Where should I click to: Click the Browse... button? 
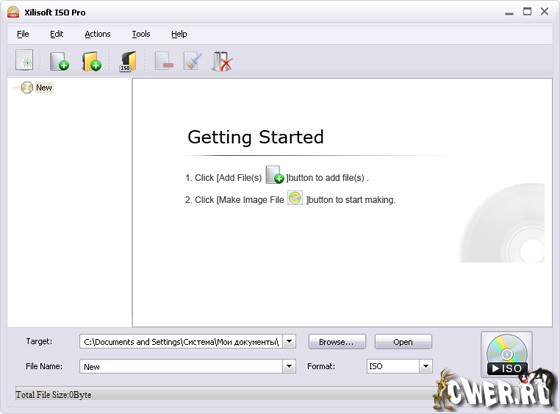[x=337, y=342]
